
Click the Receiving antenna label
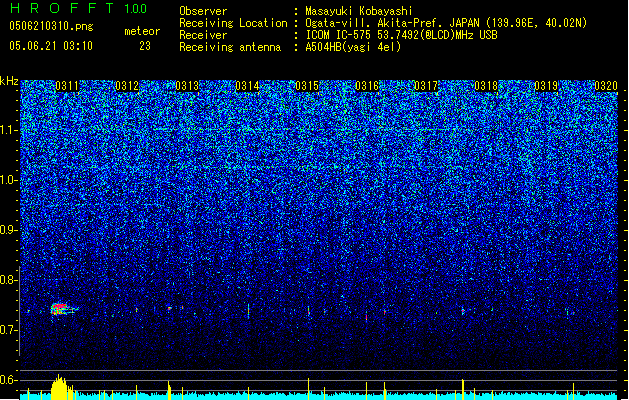coord(230,47)
